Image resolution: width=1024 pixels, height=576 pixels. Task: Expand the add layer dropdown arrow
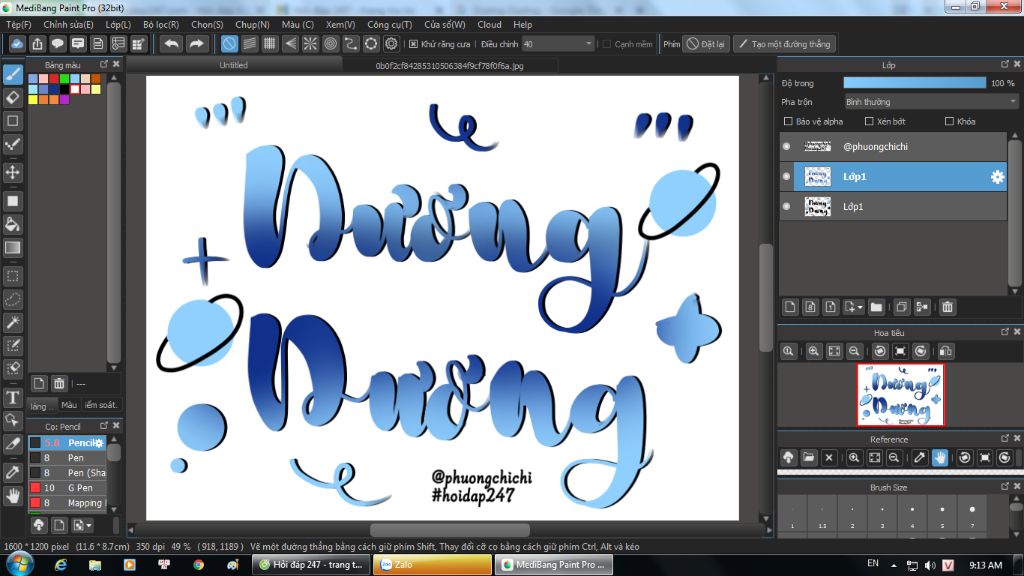pyautogui.click(x=860, y=307)
